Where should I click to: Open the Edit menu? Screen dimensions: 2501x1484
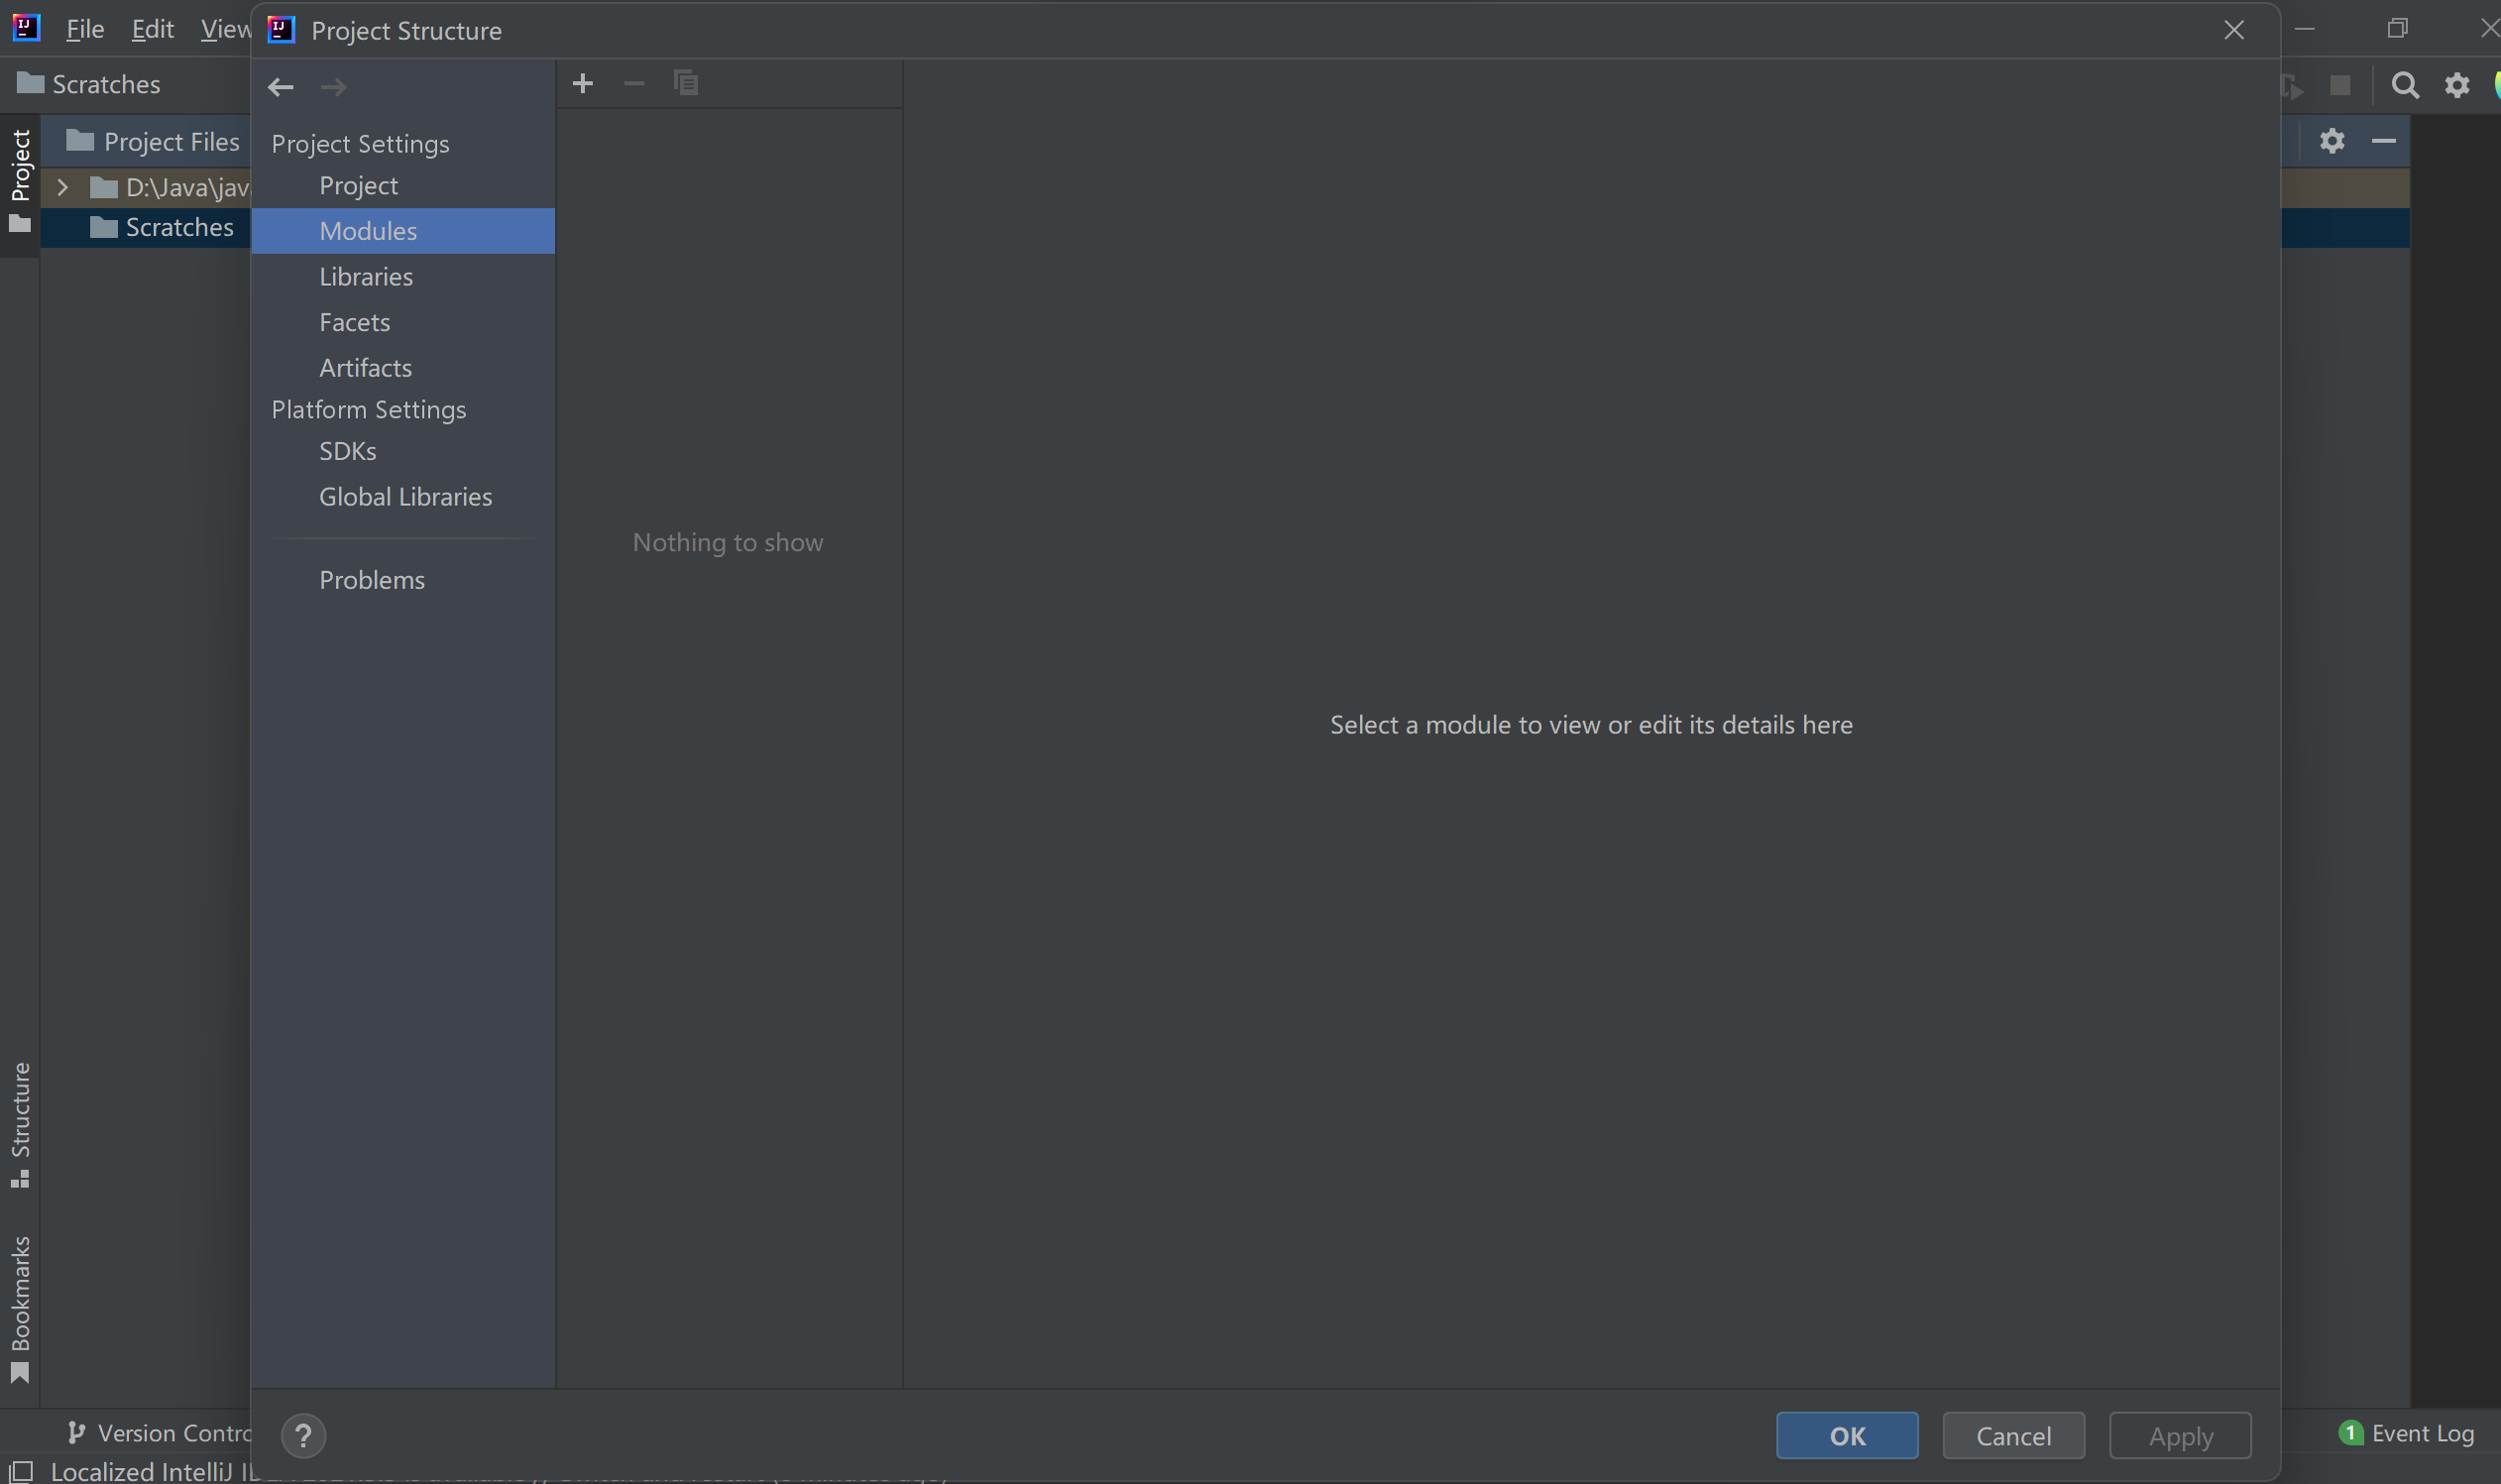click(152, 29)
